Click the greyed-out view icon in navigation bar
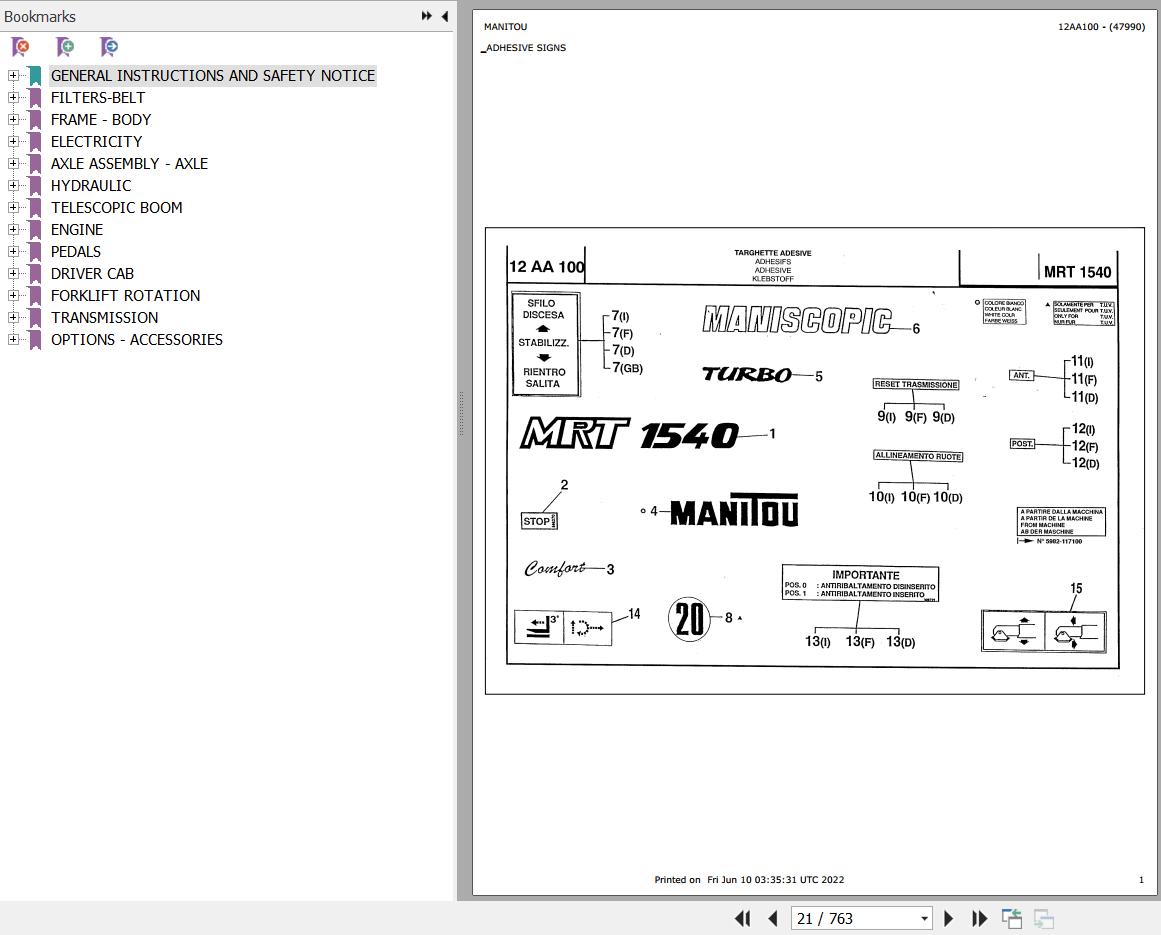Viewport: 1161px width, 935px height. point(1043,919)
